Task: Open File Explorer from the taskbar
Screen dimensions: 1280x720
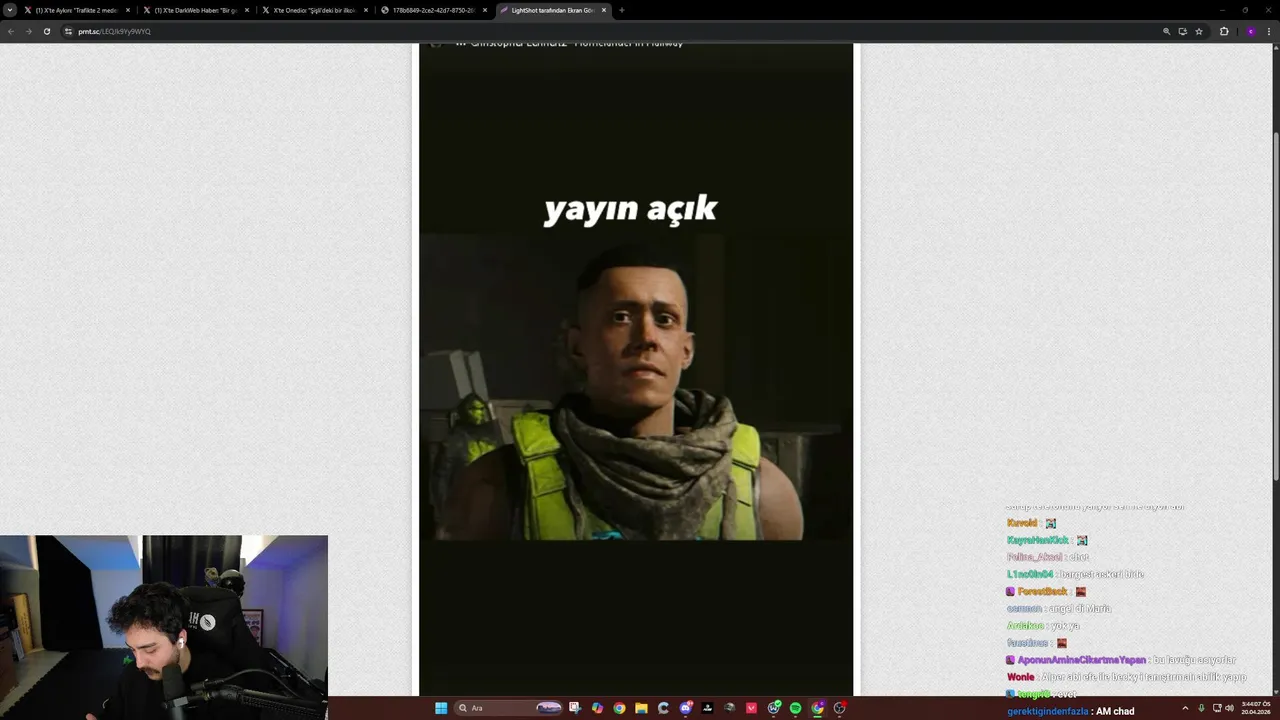Action: [641, 708]
